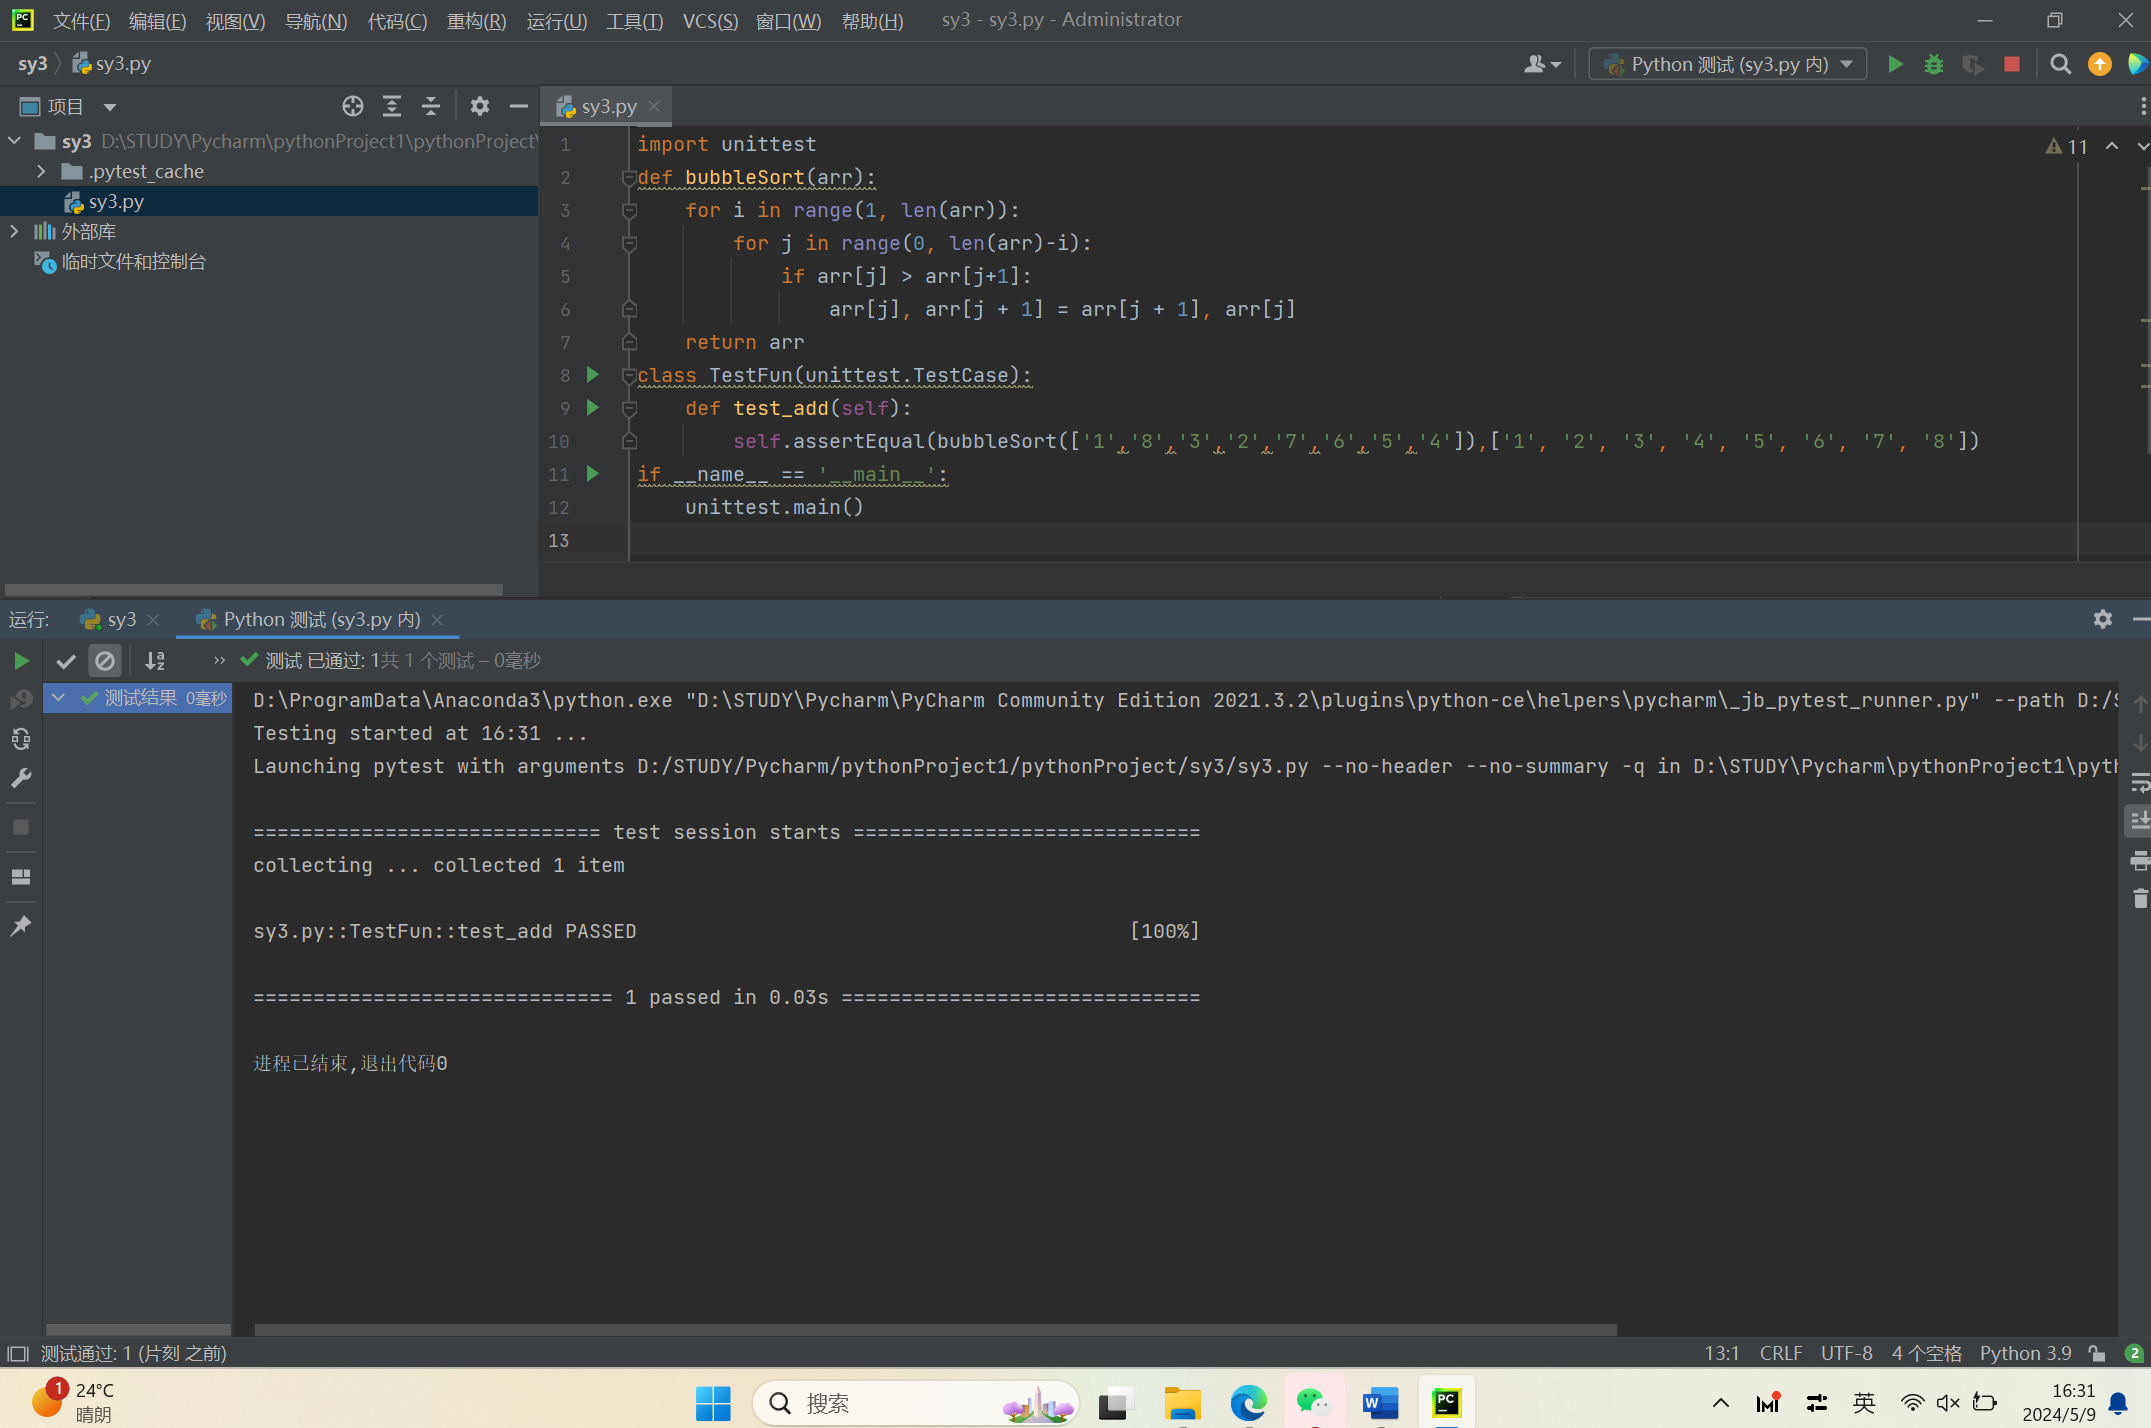The image size is (2151, 1428).
Task: Toggle sort tests alphabetically button
Action: (155, 661)
